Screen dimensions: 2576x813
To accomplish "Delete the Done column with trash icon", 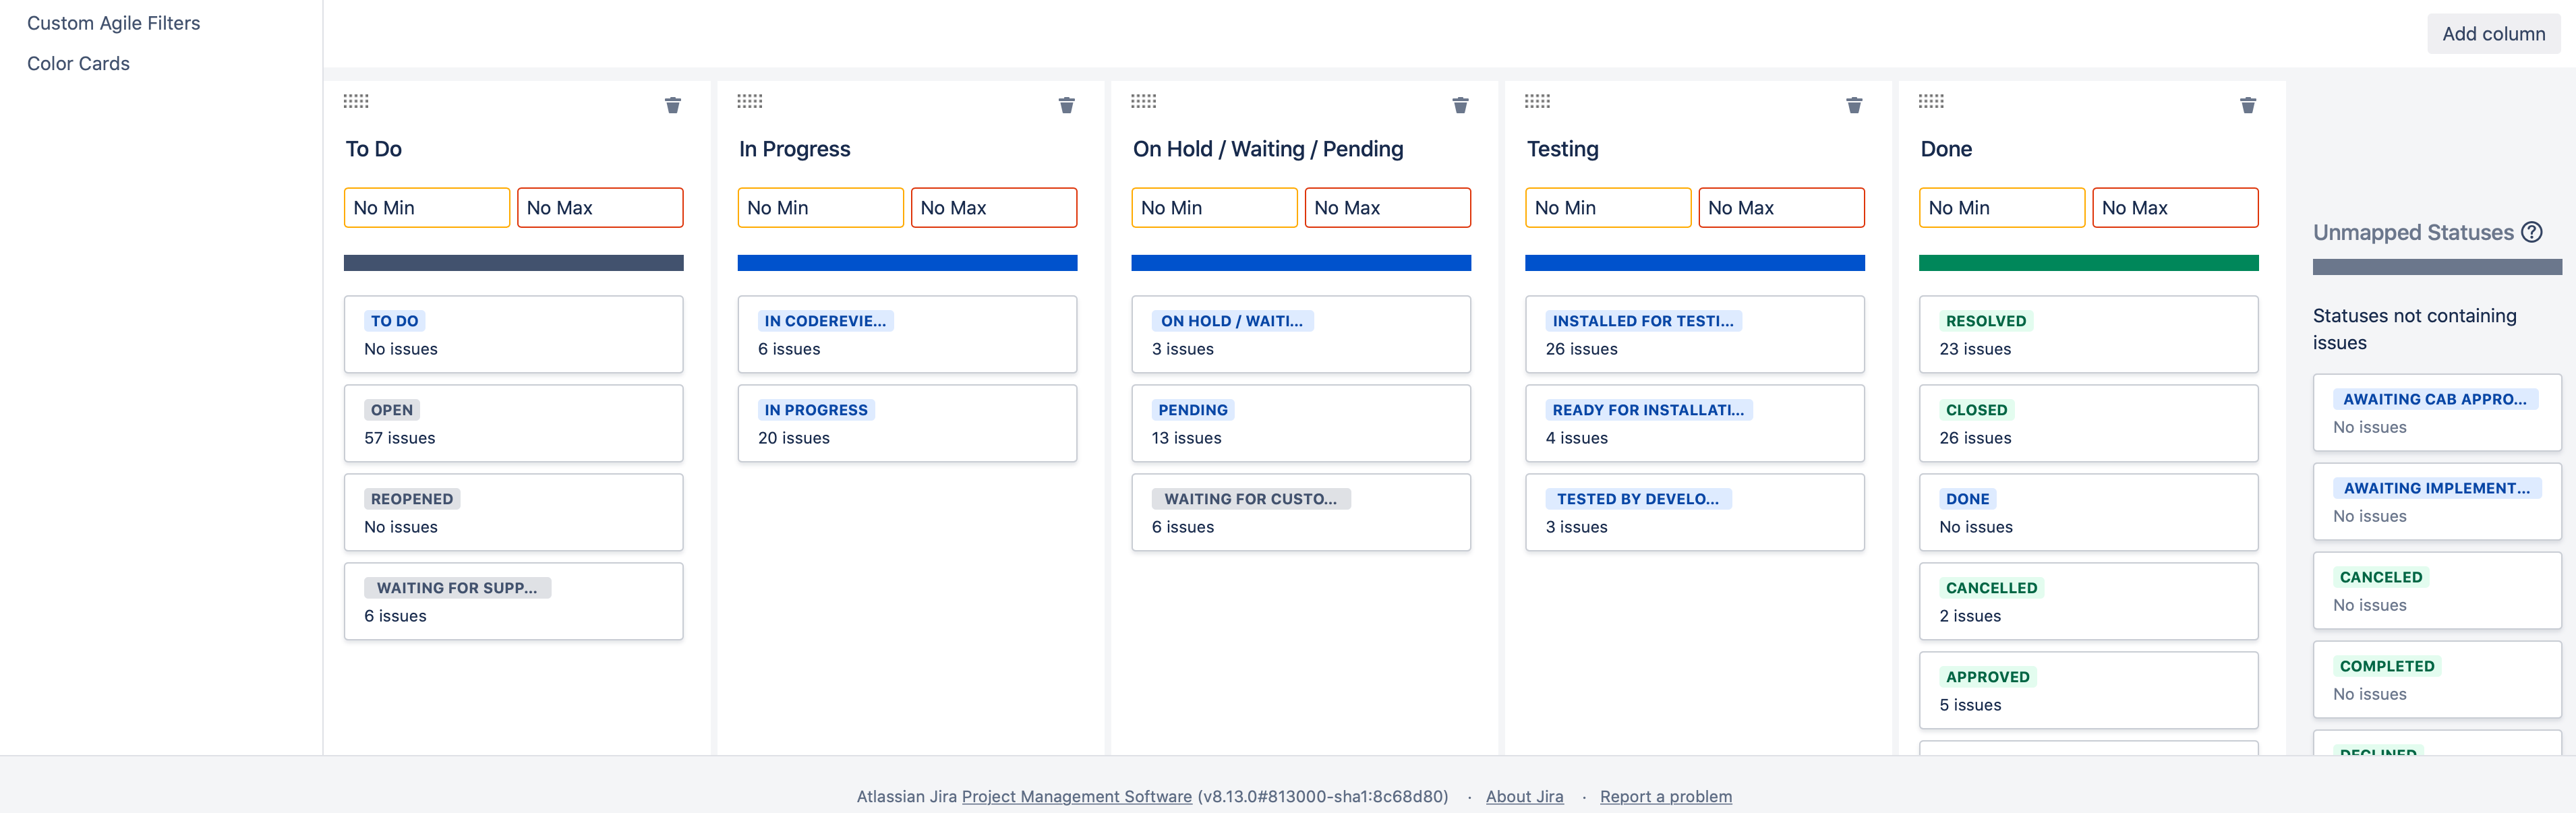I will tap(2247, 105).
